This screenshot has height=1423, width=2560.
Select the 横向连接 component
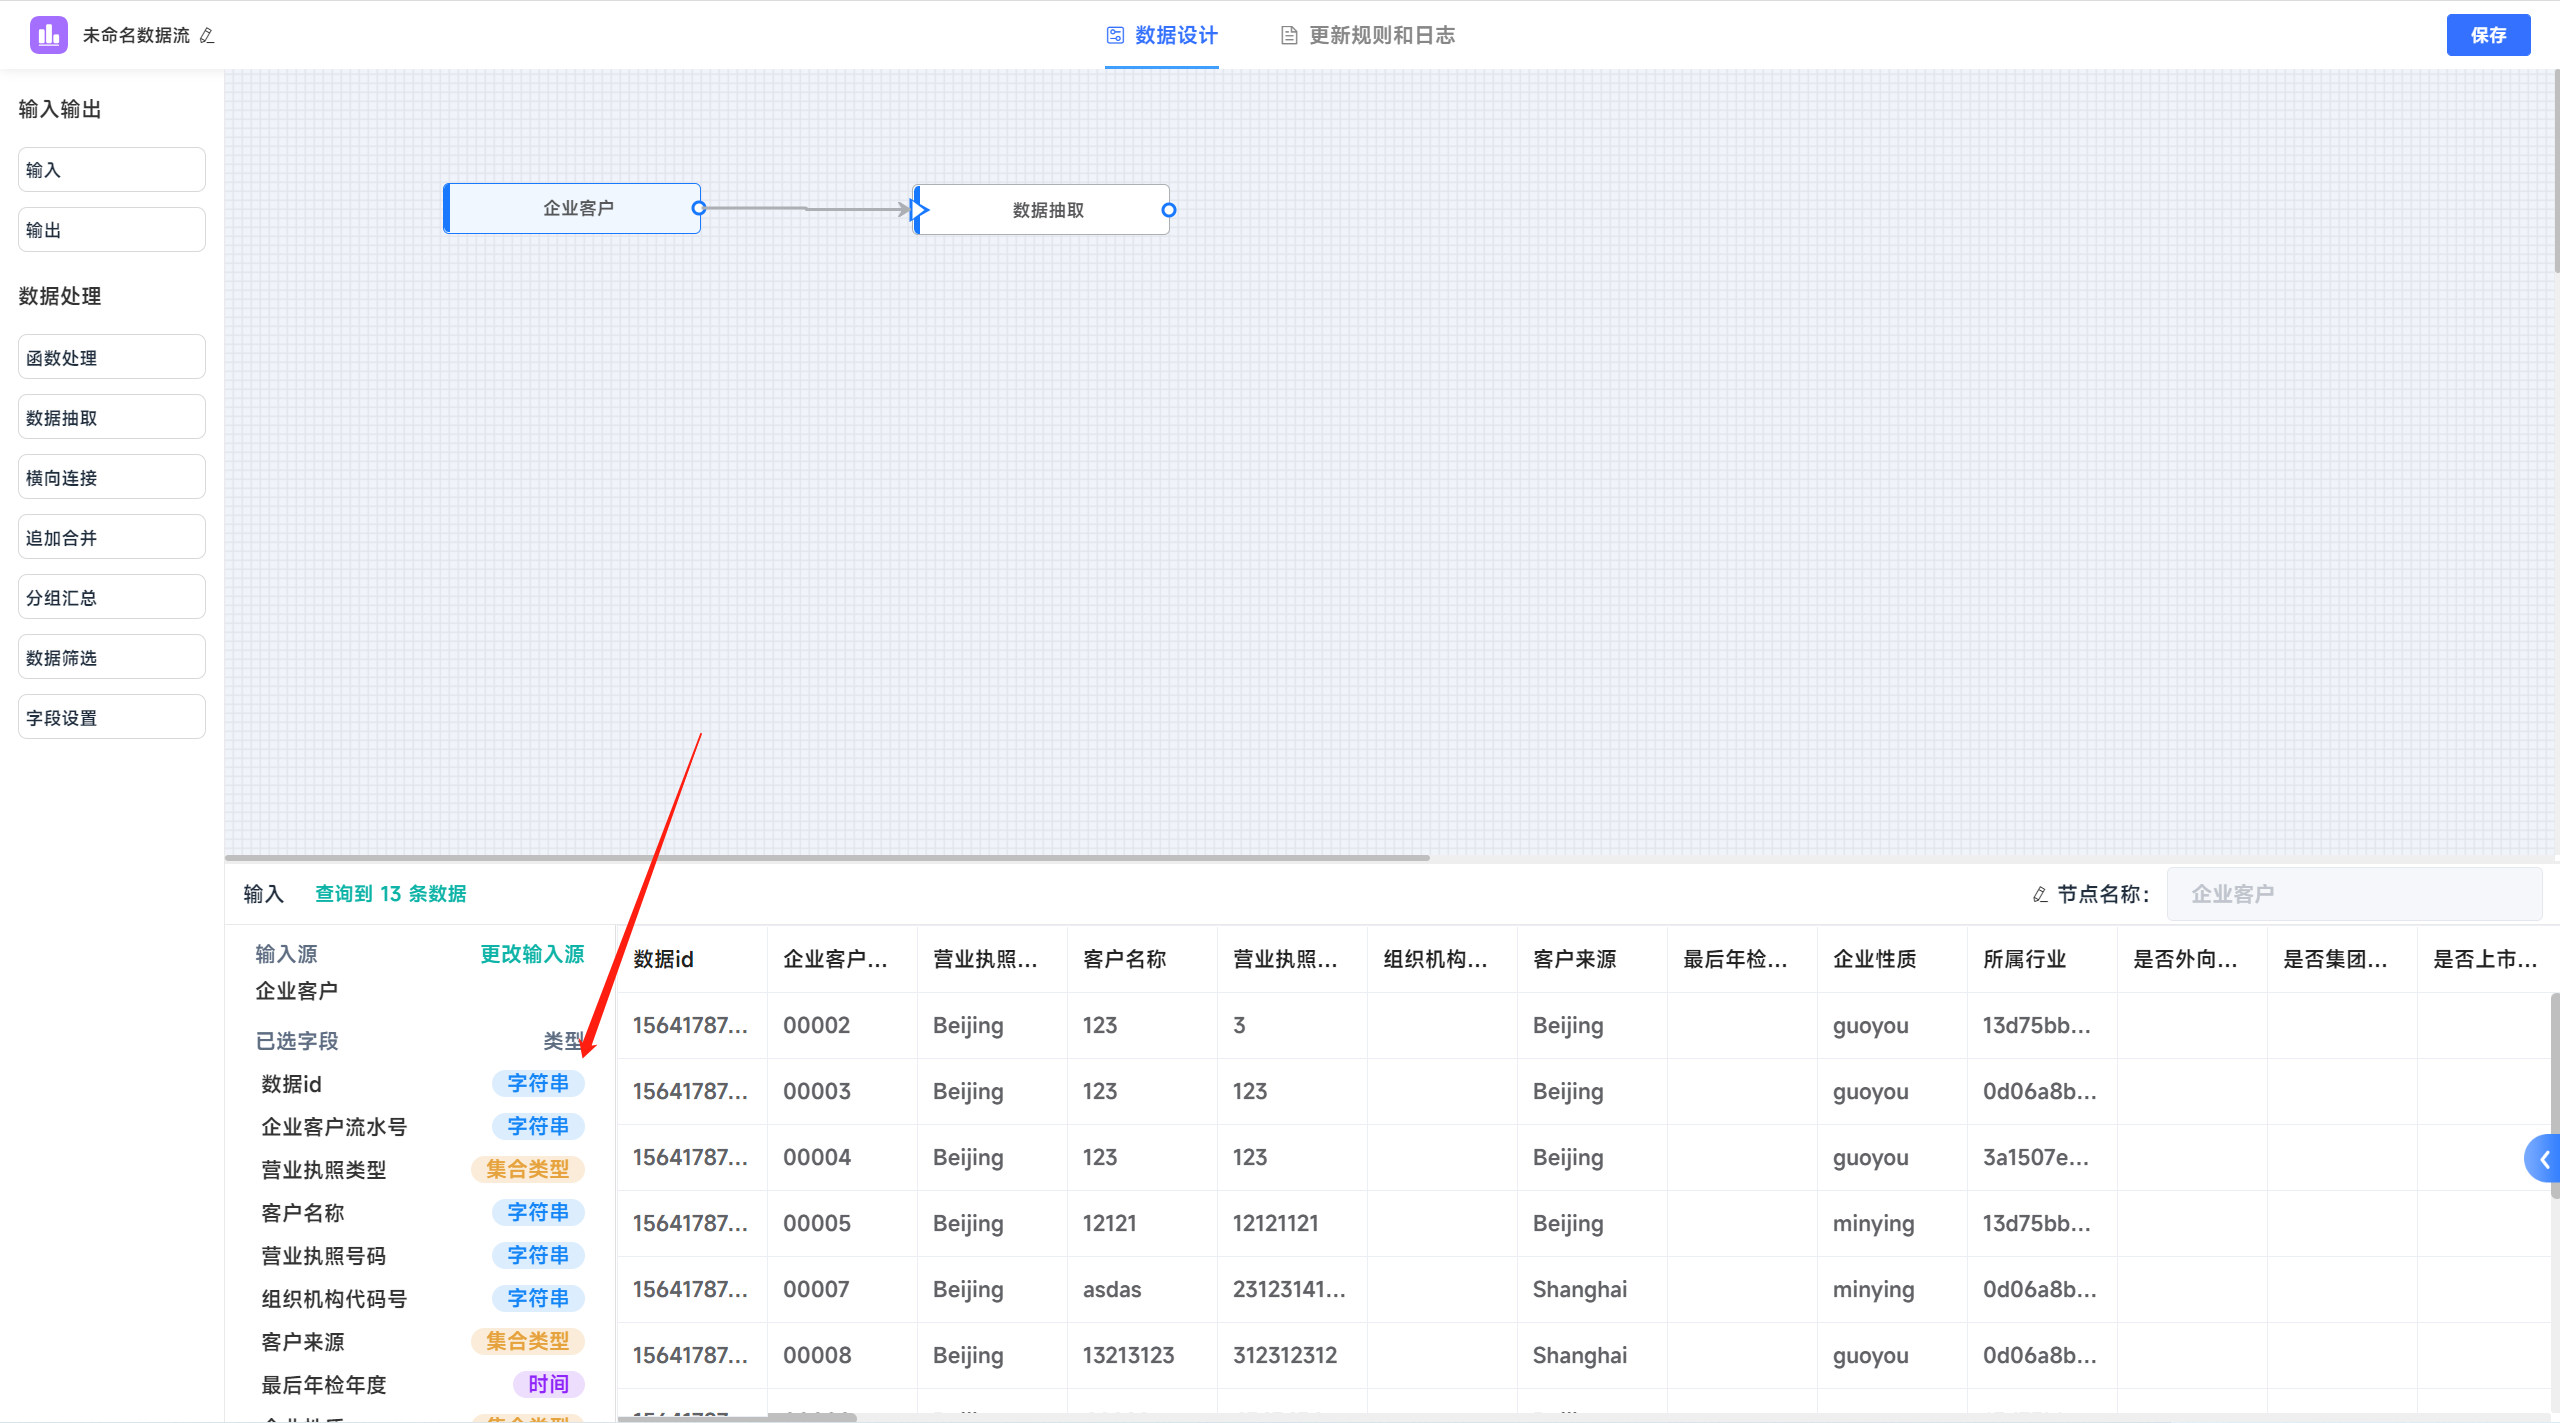[112, 477]
